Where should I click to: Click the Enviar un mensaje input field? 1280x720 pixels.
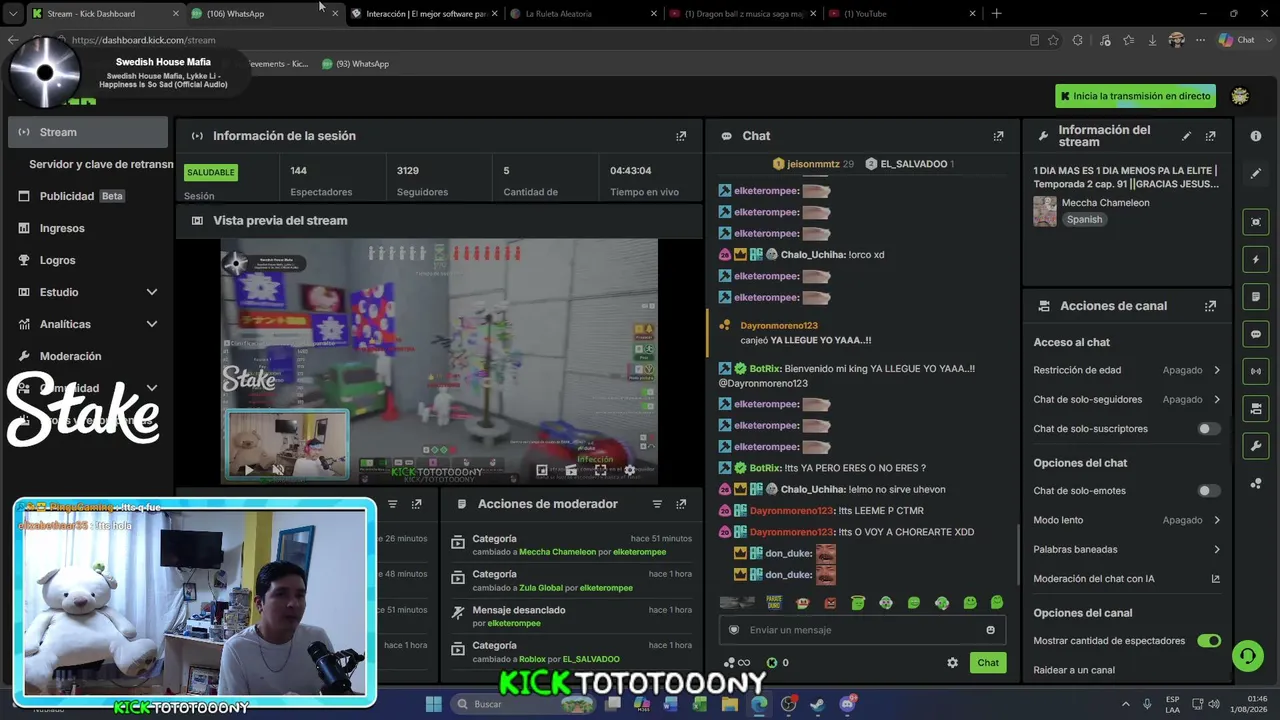pos(862,630)
